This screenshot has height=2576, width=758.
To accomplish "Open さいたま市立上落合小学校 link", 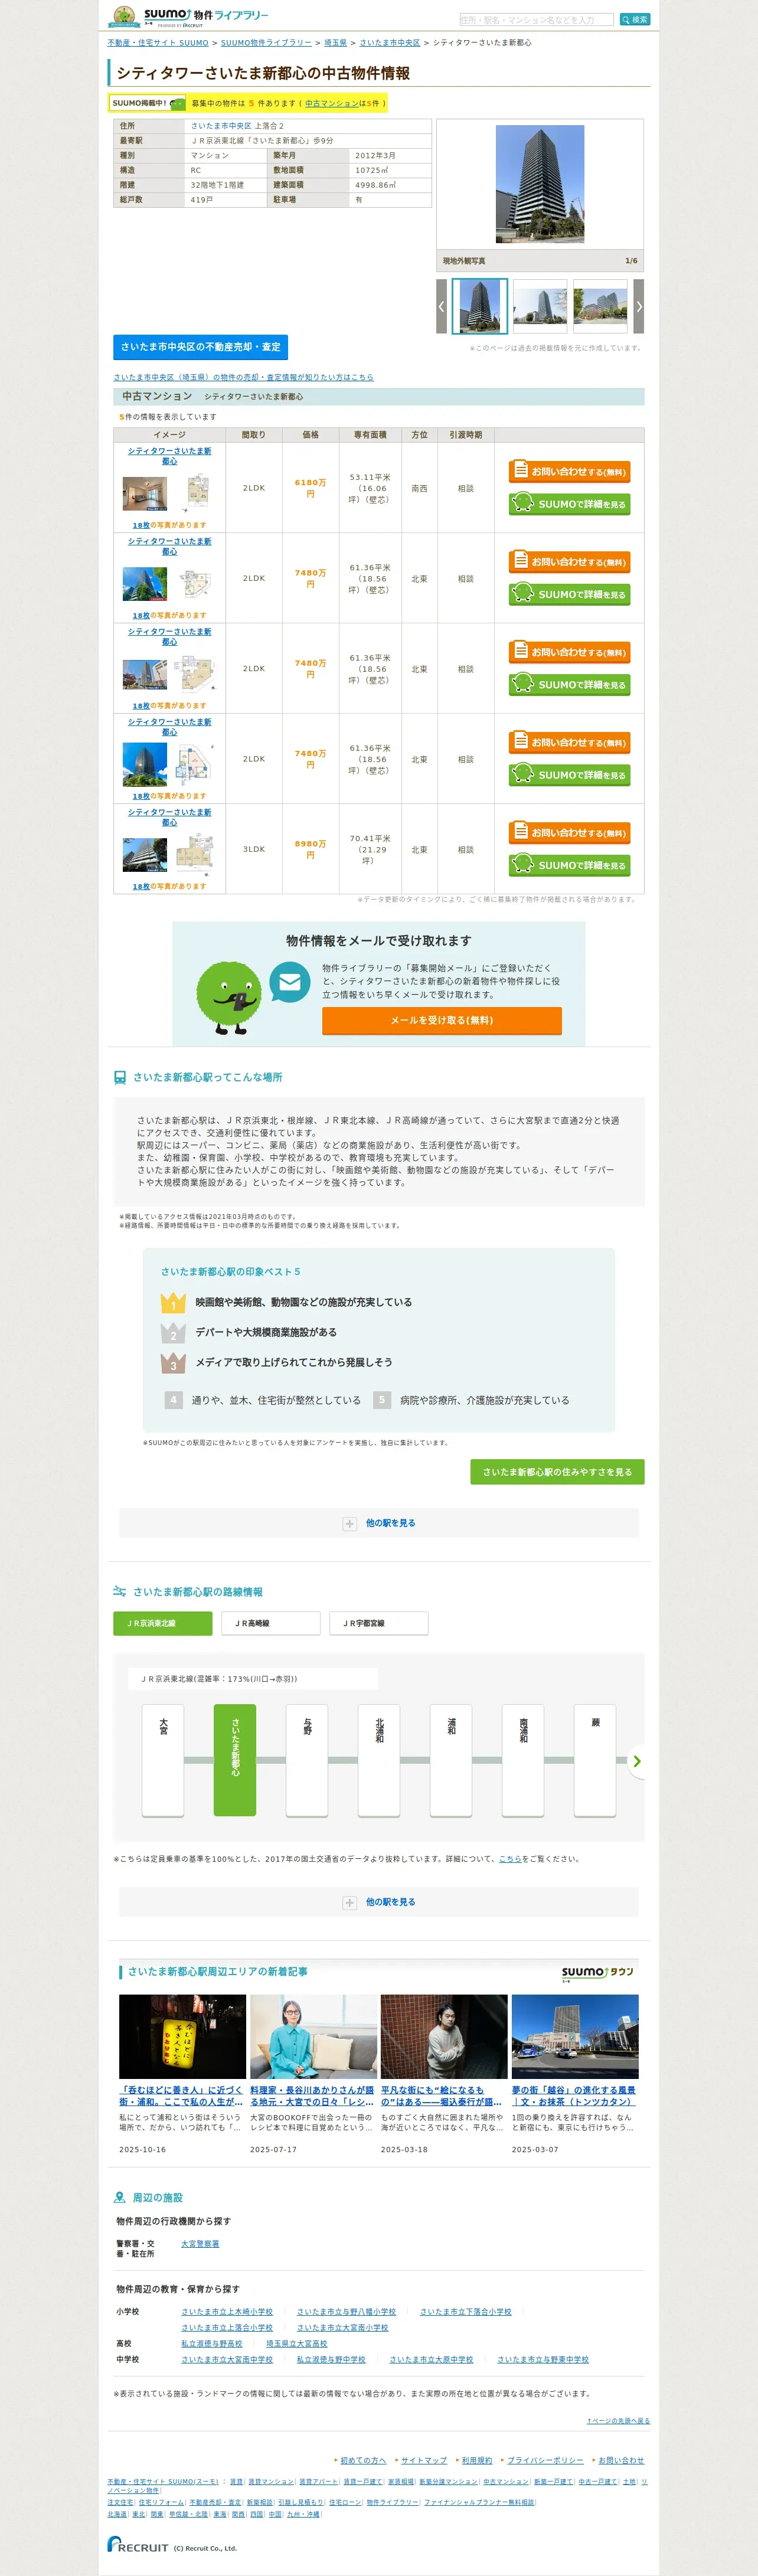I will coord(227,2327).
